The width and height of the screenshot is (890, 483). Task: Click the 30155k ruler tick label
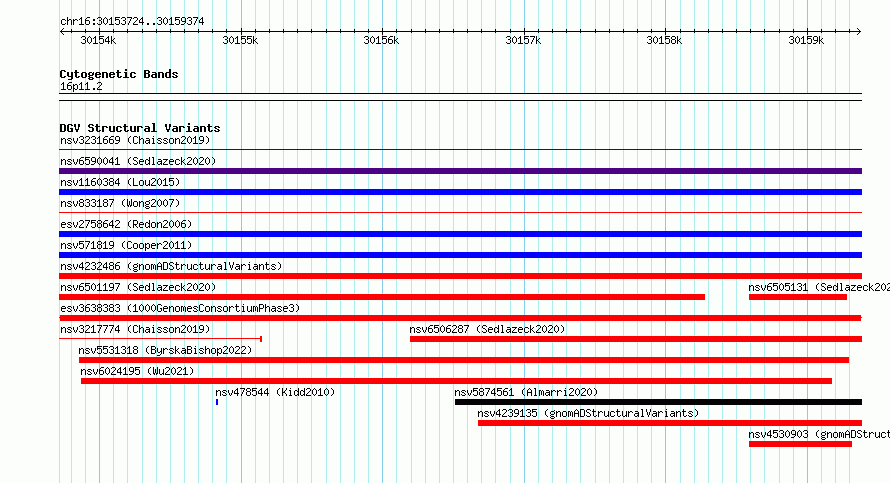point(240,40)
